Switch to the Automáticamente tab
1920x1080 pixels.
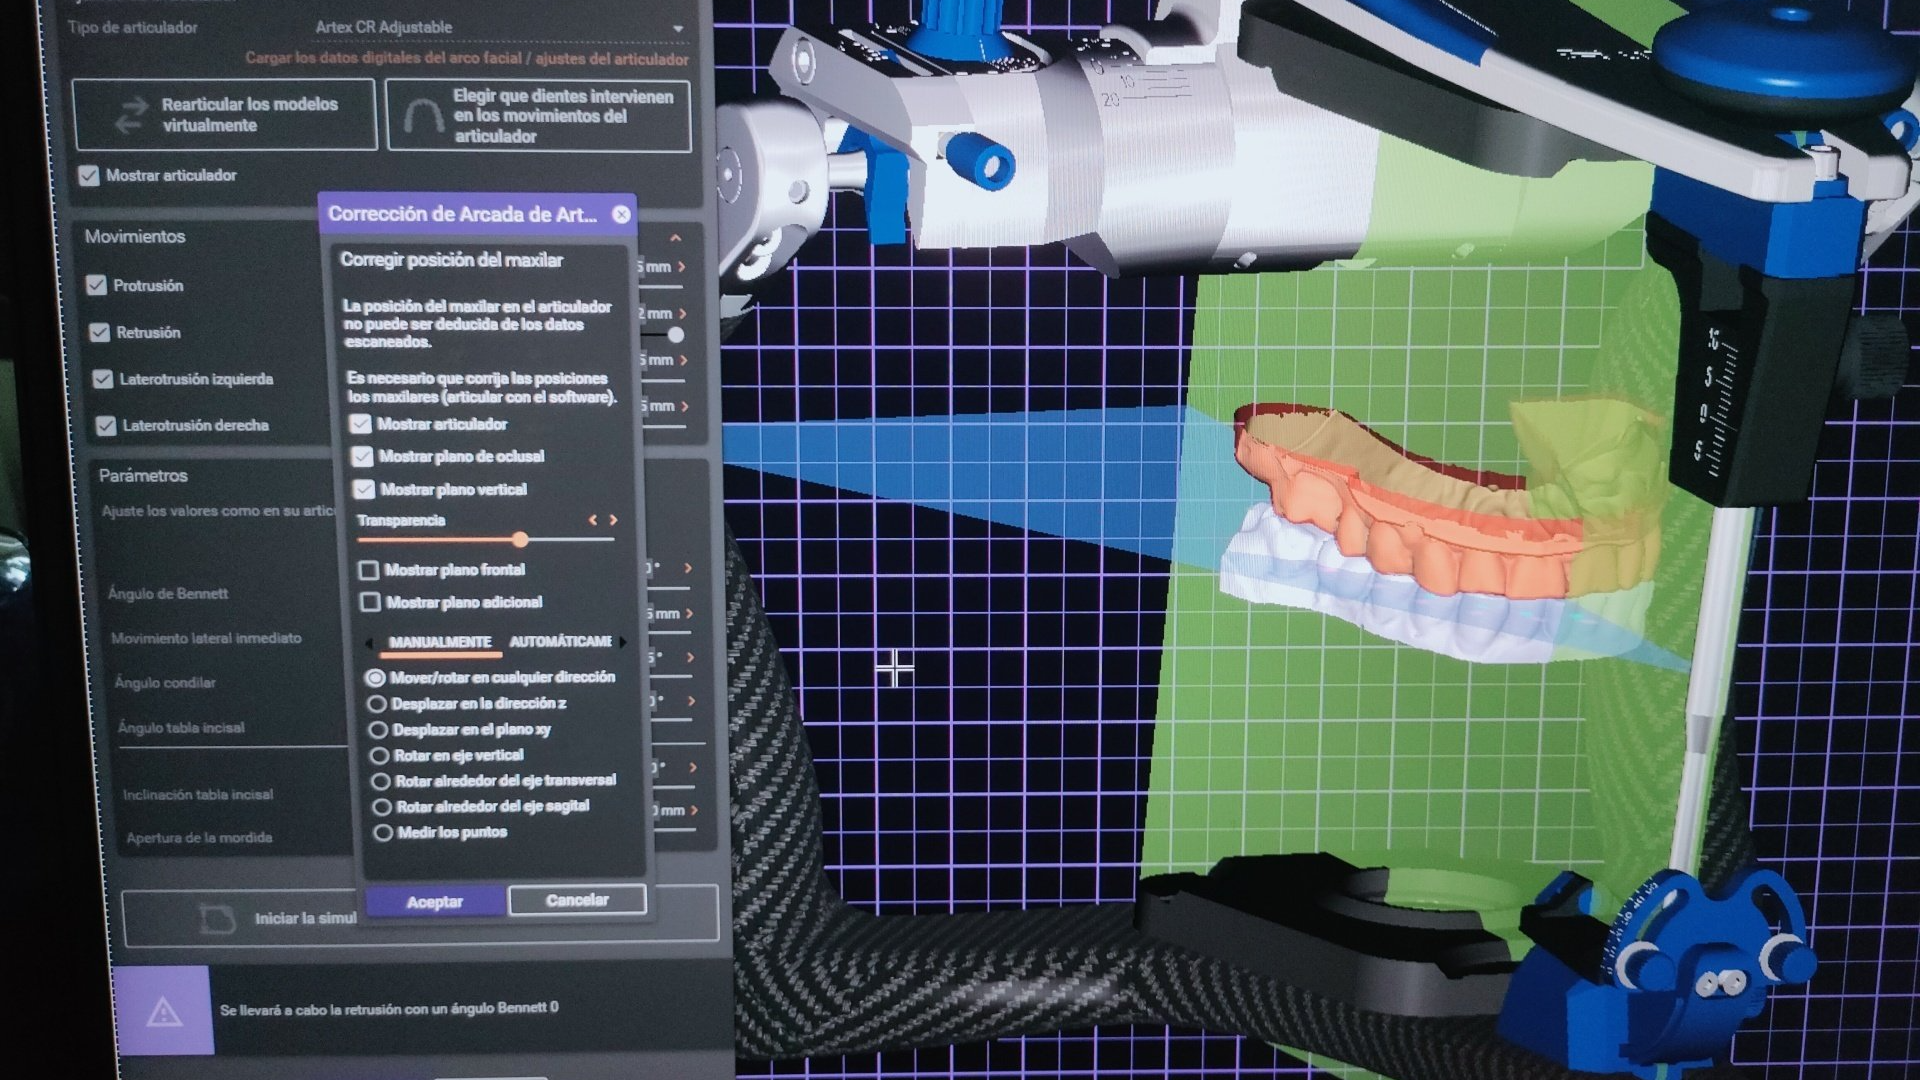tap(560, 641)
